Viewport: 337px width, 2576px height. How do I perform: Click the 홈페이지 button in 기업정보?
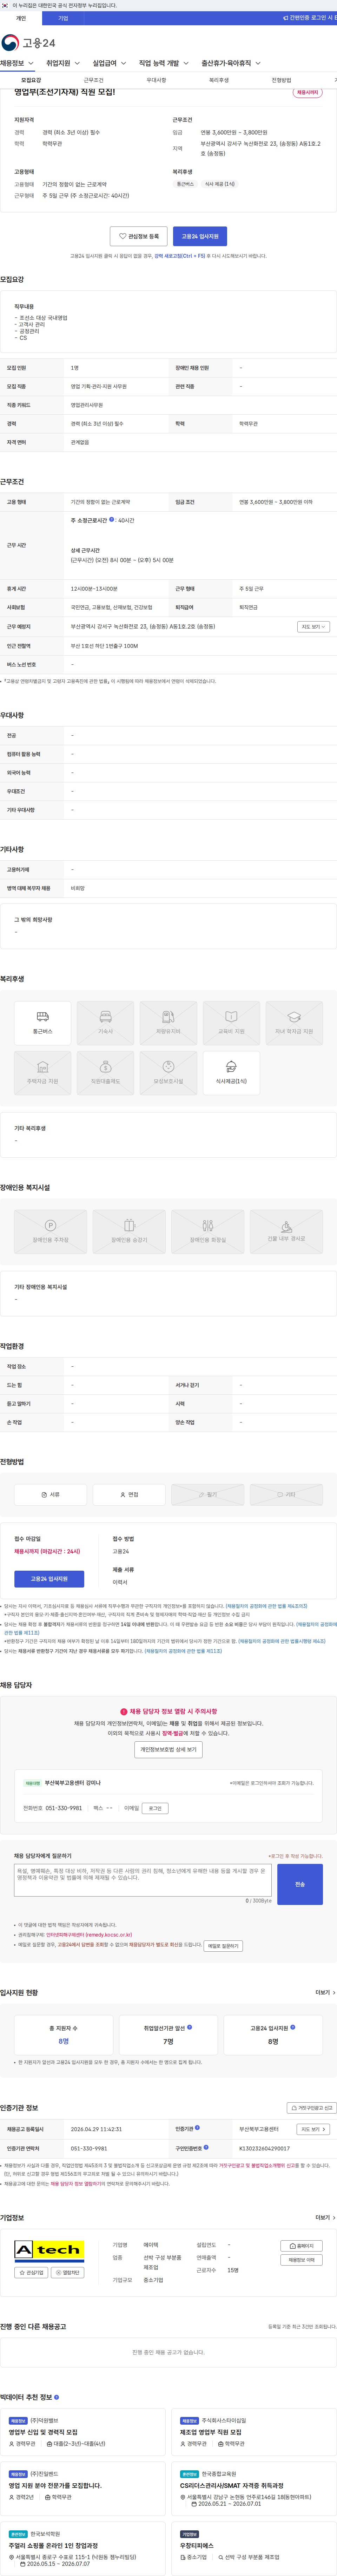click(x=301, y=2246)
